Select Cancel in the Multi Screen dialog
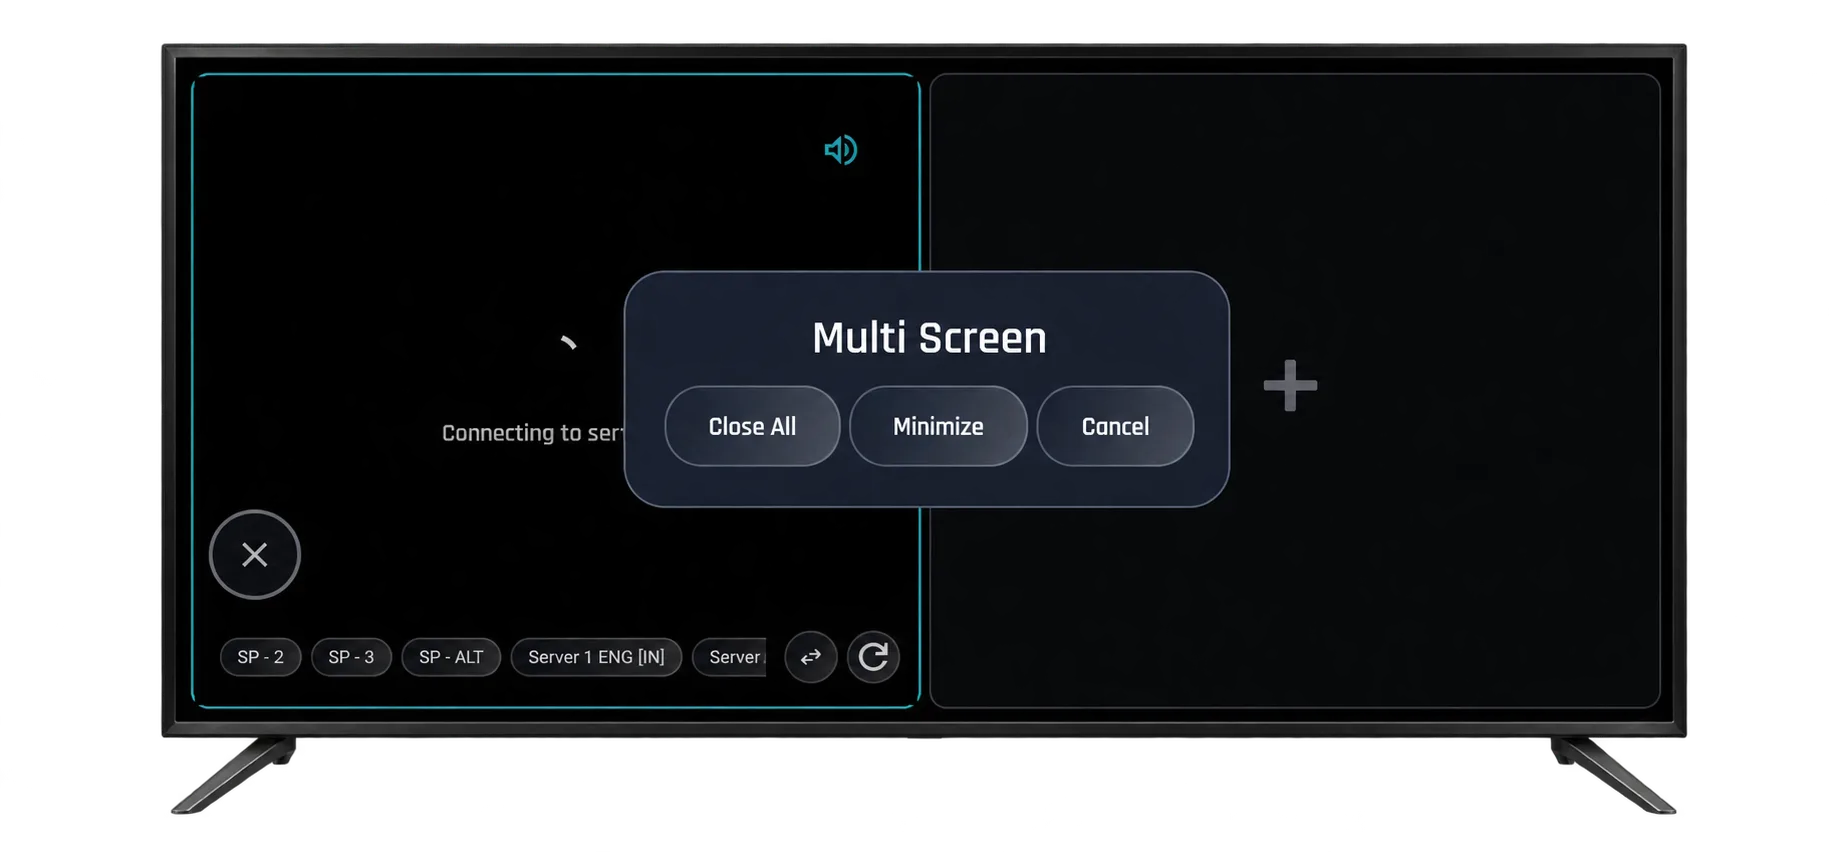1847x852 pixels. tap(1115, 426)
